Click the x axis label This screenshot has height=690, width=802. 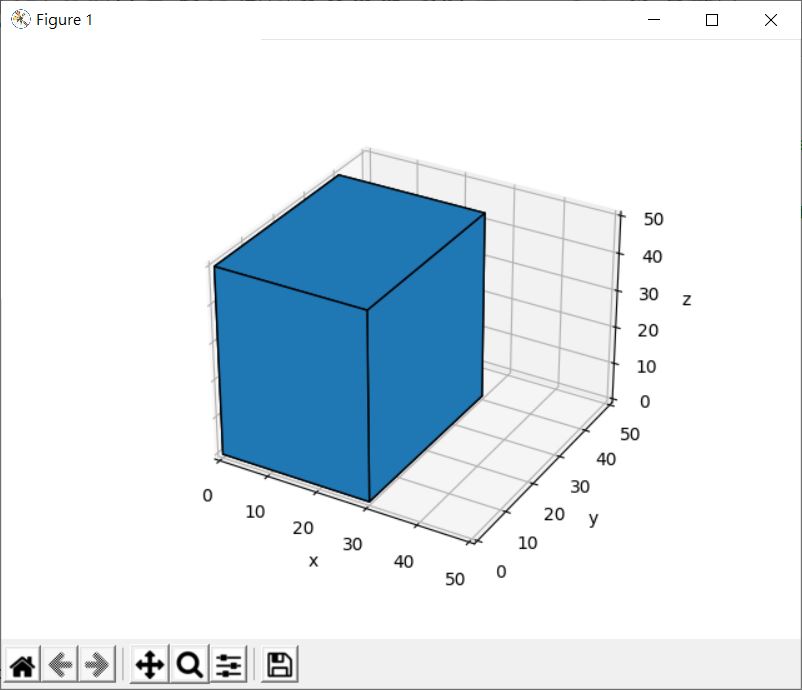[314, 561]
